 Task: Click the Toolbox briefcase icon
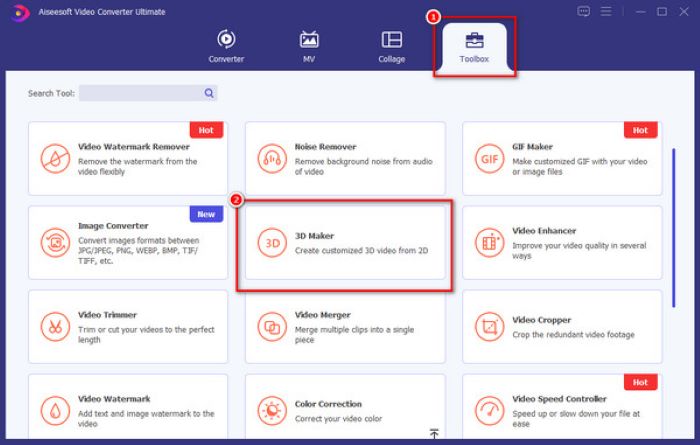coord(474,40)
